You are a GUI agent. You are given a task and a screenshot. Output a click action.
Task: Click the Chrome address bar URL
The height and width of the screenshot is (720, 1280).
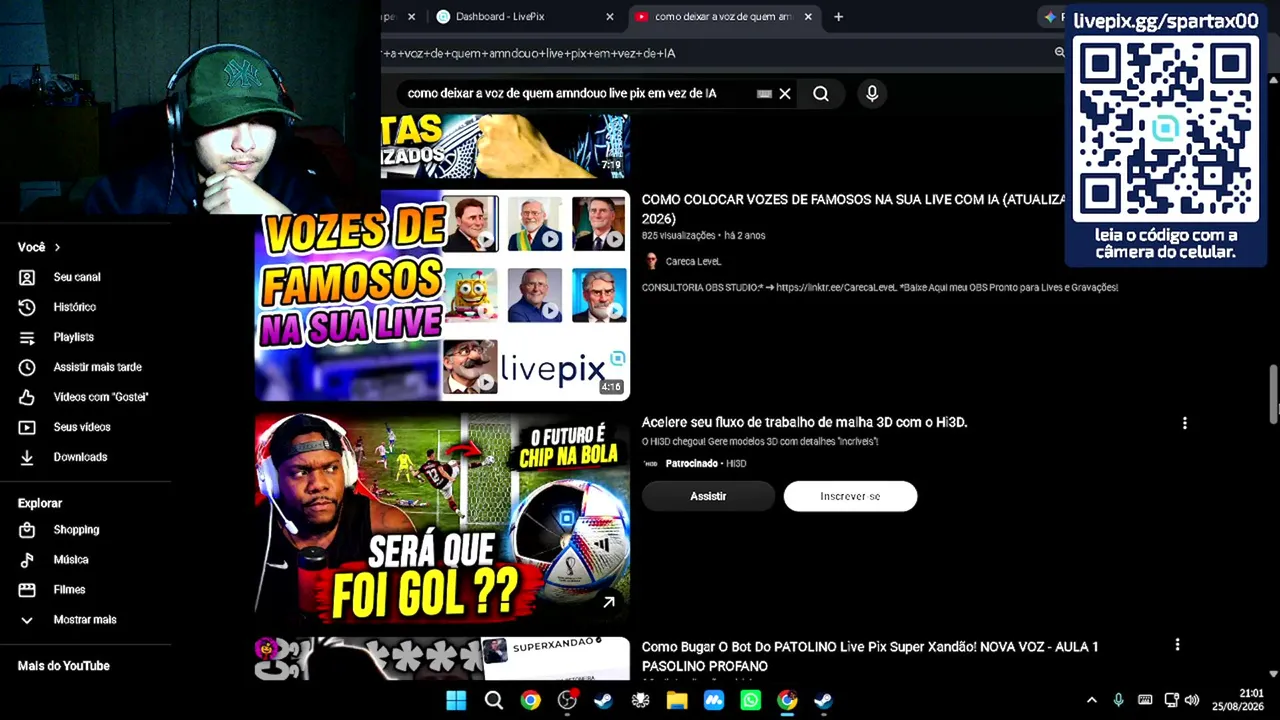[x=530, y=53]
